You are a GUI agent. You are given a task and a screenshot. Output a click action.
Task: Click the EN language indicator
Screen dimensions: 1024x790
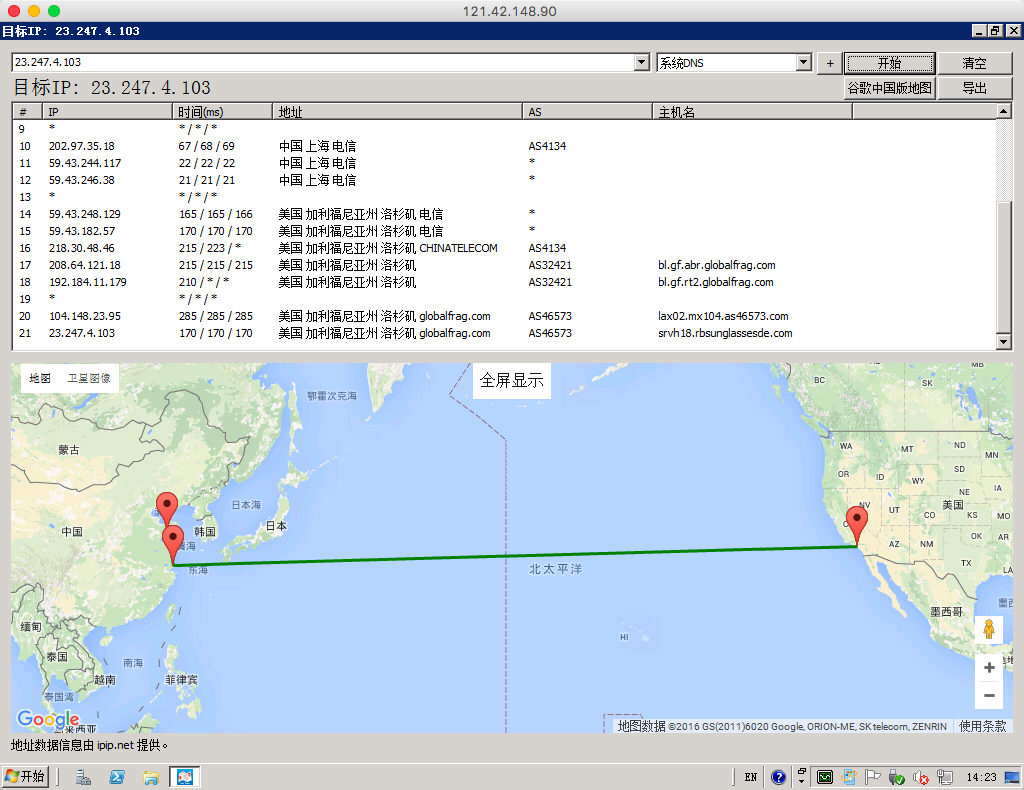tap(750, 777)
